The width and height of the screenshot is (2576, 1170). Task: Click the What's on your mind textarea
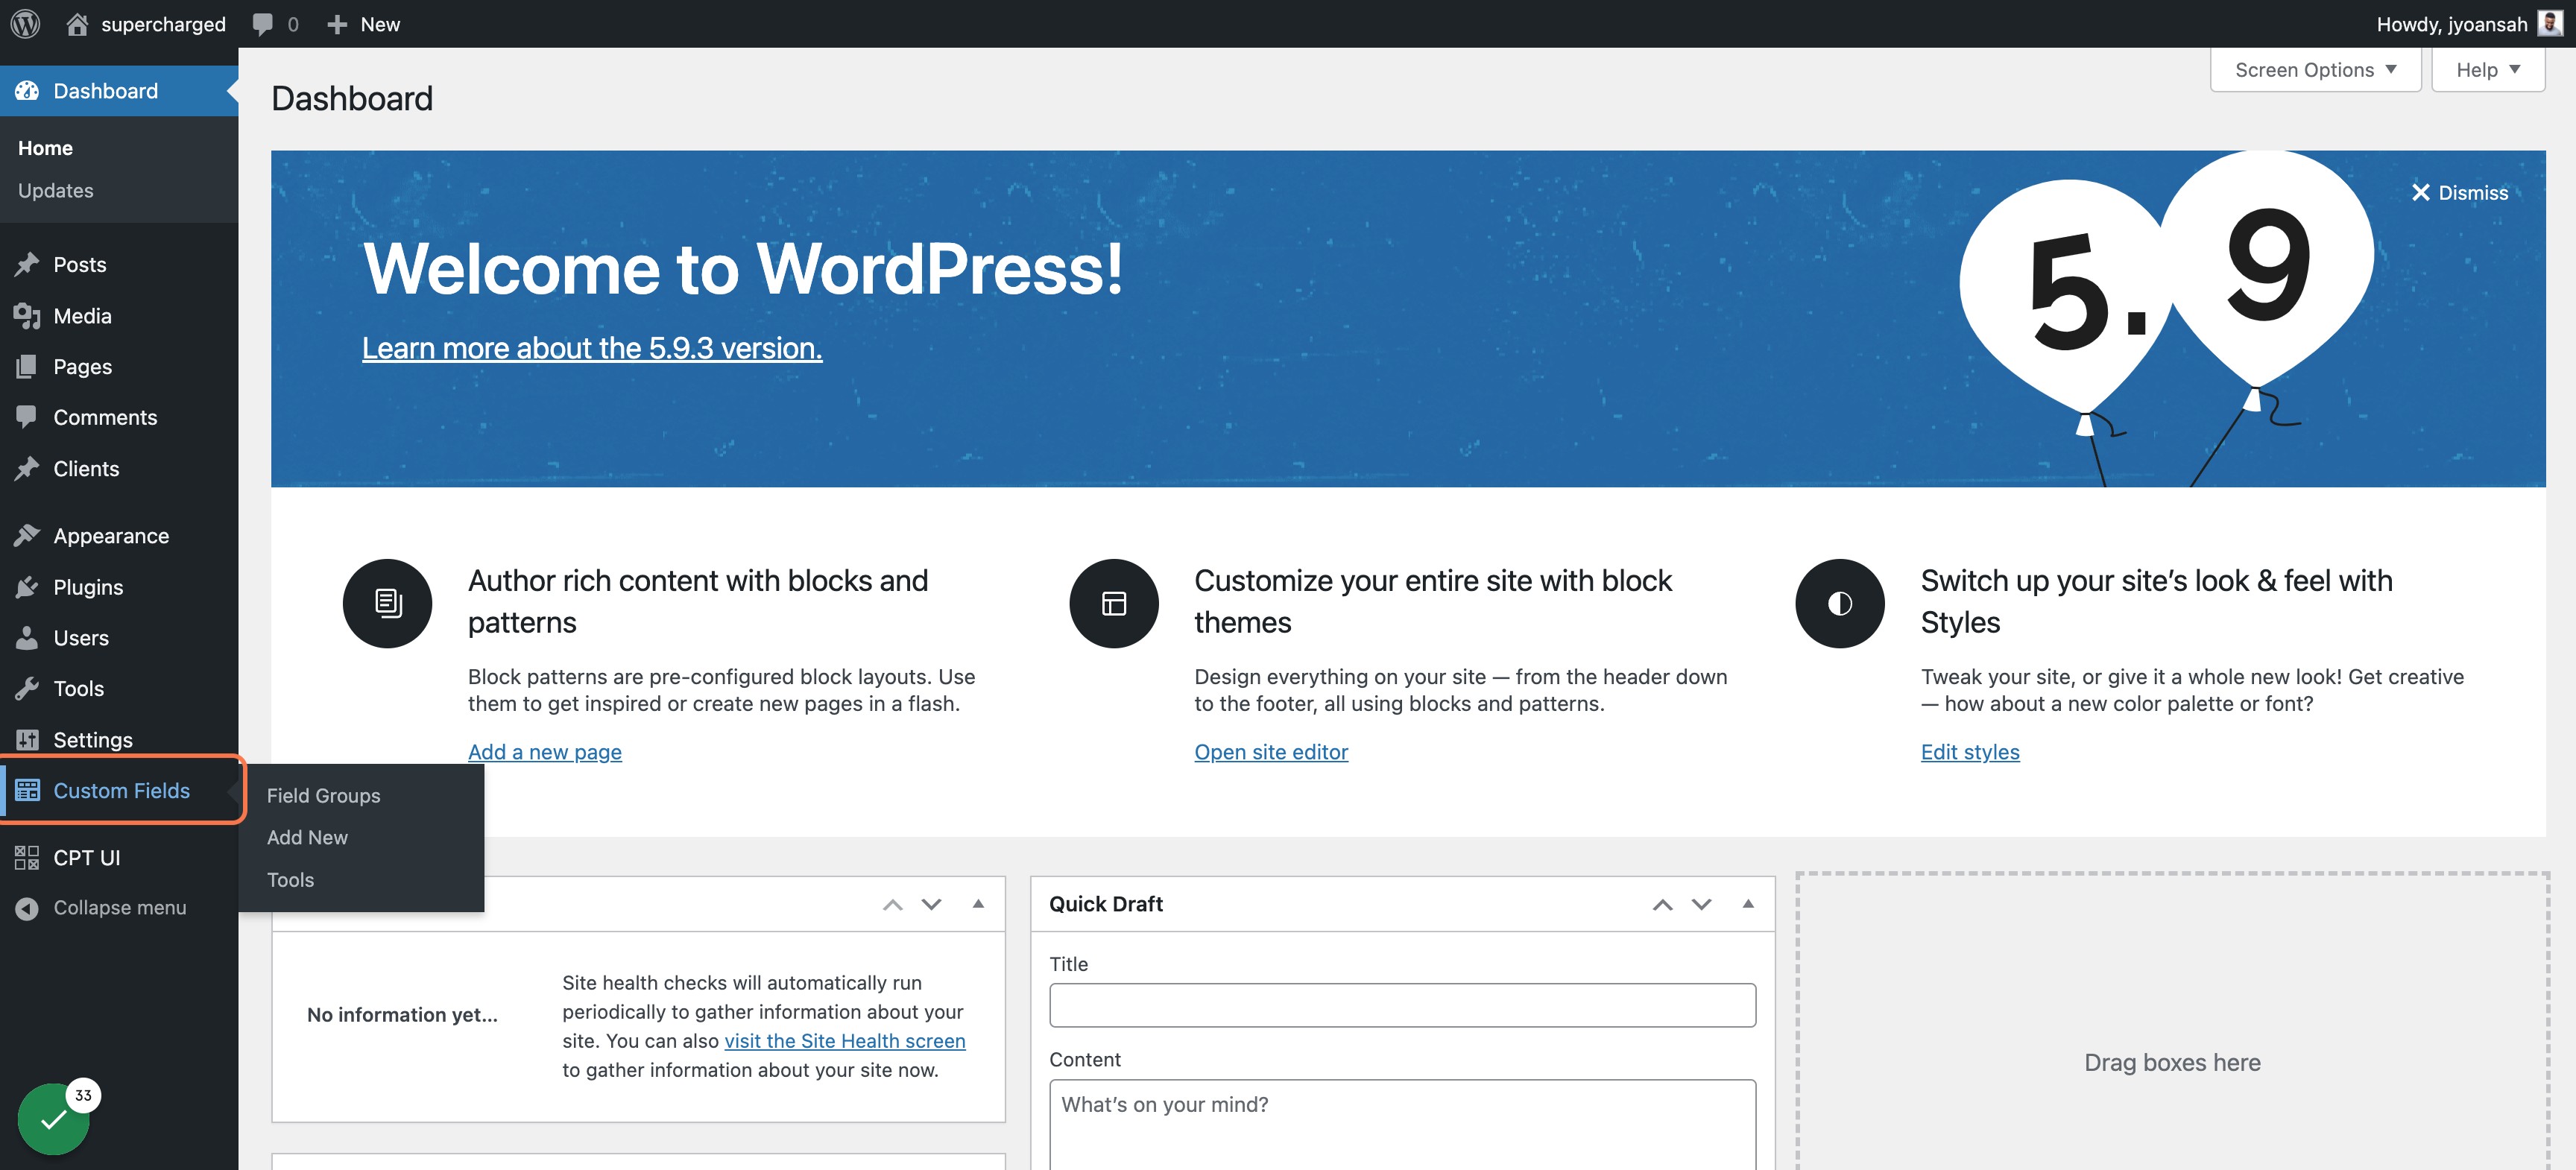pyautogui.click(x=1402, y=1124)
